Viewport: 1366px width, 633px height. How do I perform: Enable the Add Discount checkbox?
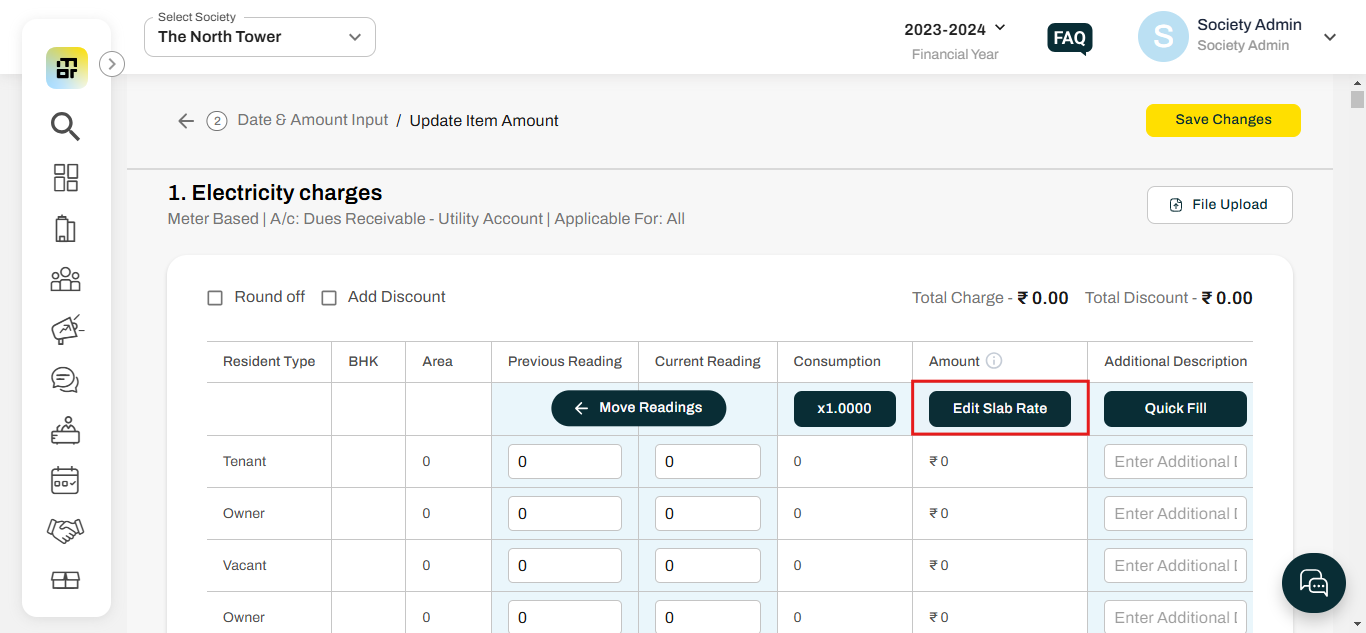pyautogui.click(x=330, y=297)
